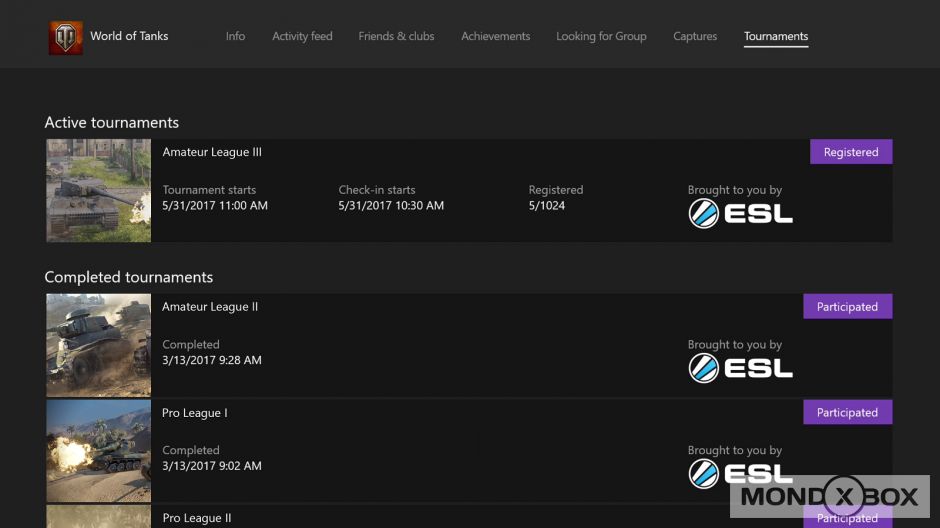Open the Captures tab
Viewport: 940px width, 528px height.
[x=695, y=36]
